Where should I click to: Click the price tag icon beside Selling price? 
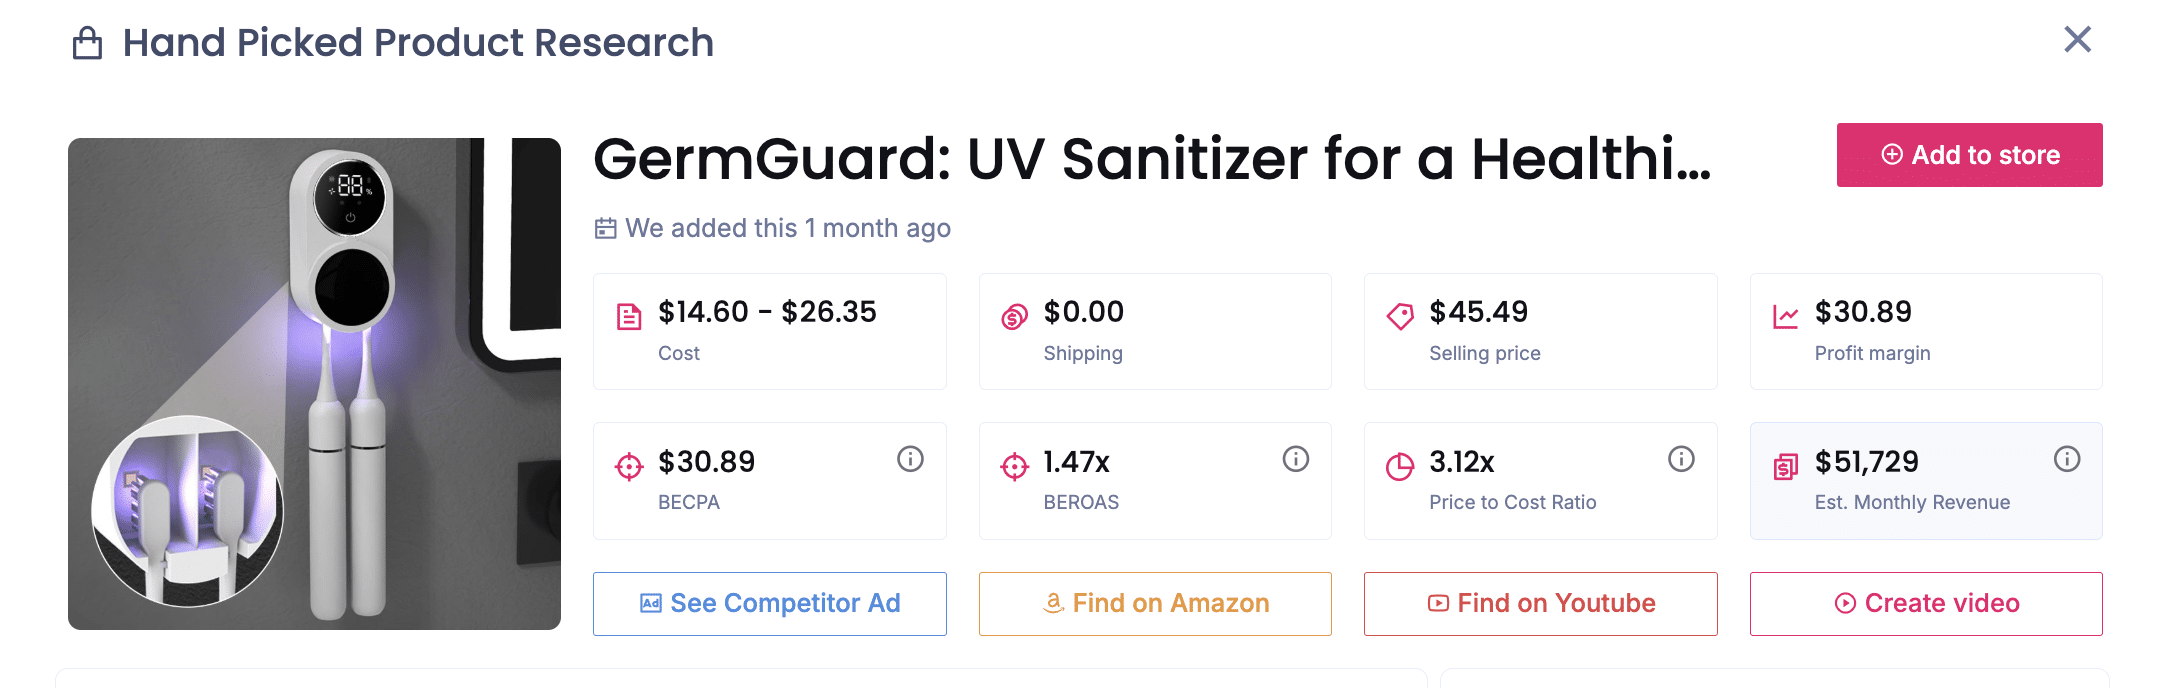(x=1399, y=313)
